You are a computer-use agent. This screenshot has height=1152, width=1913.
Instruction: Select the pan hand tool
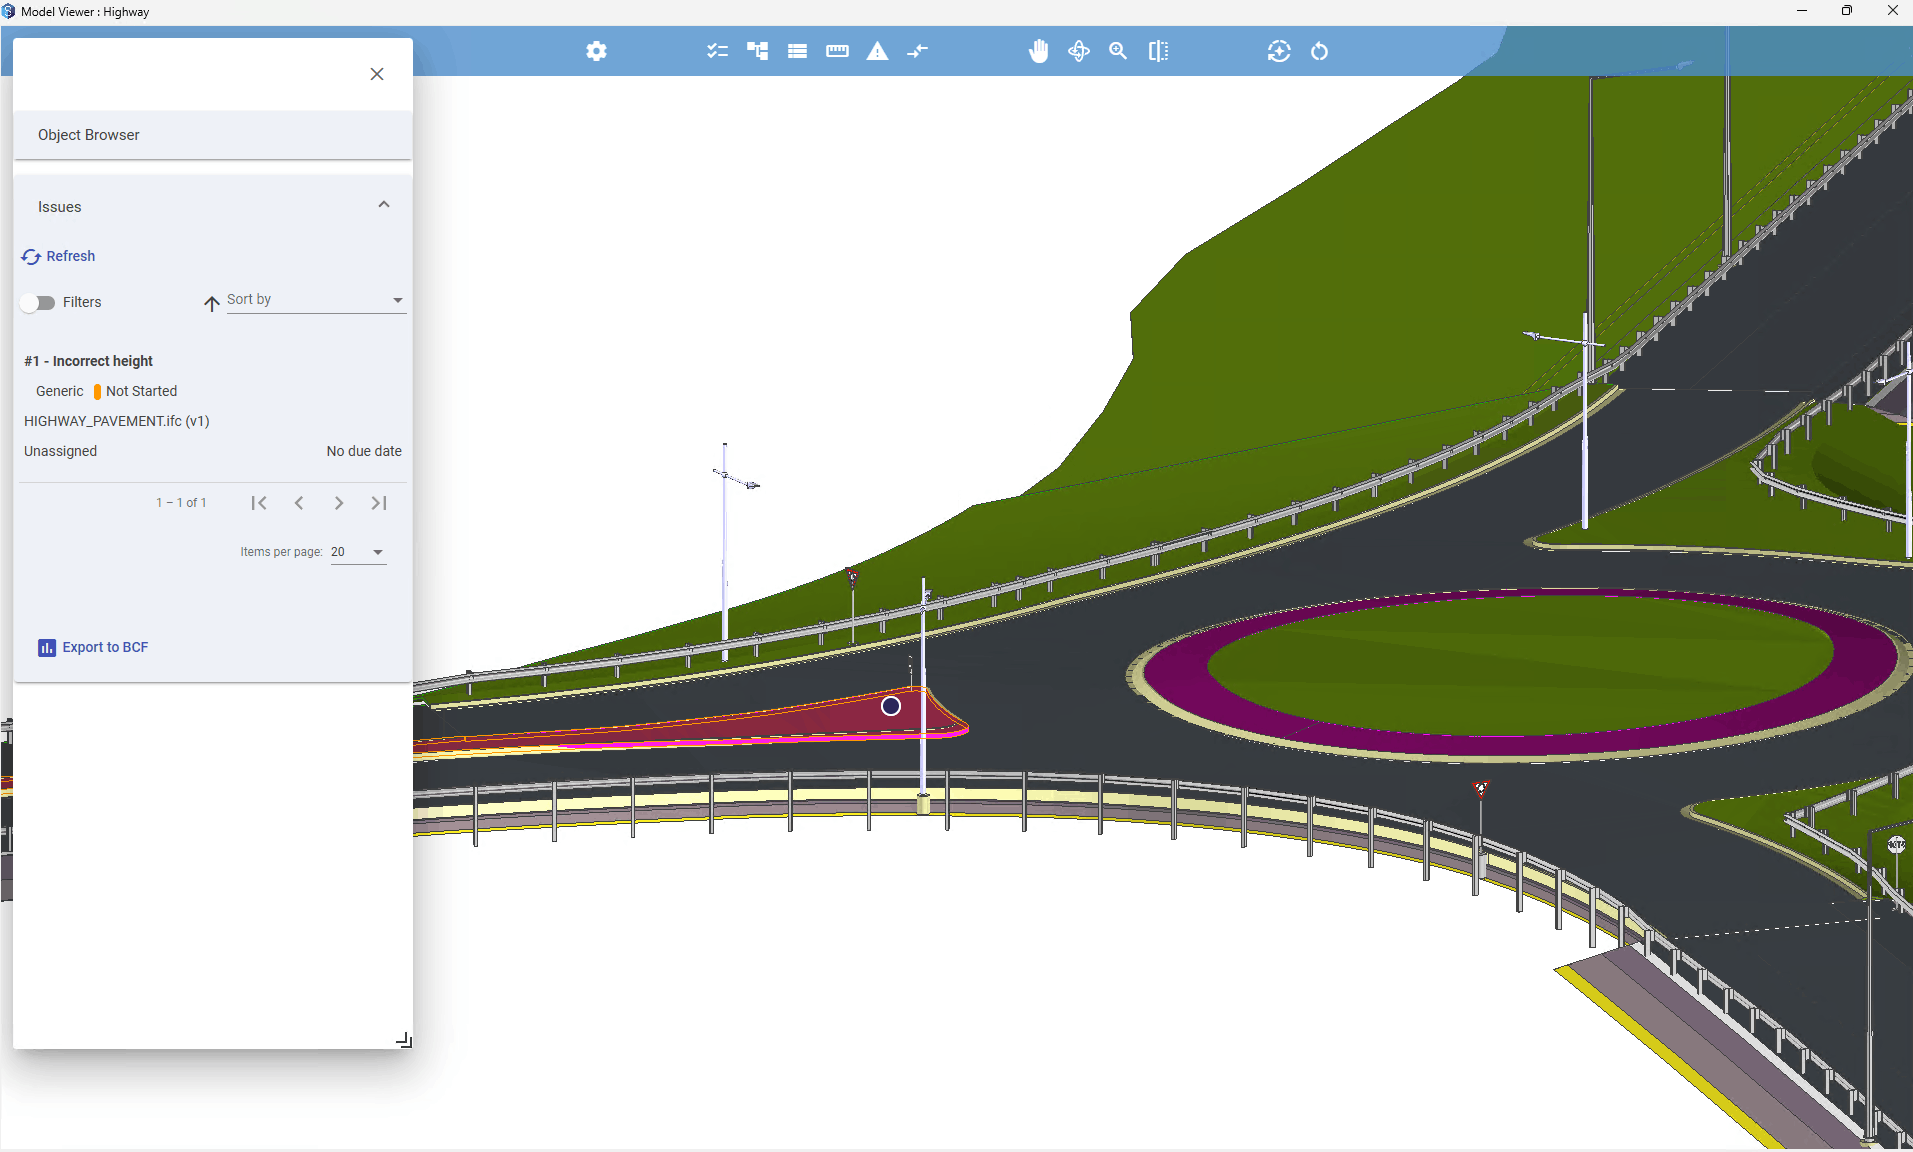click(1039, 51)
